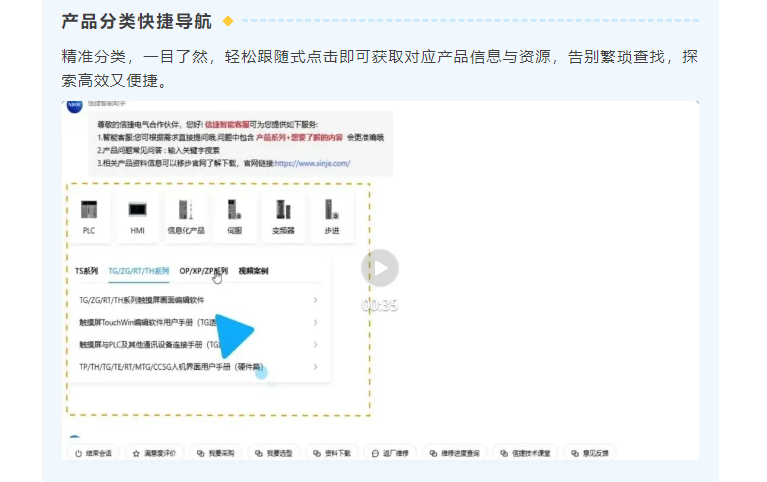Open the 触摸屏与PLC及其他通讯设备连接手册 item

143,345
